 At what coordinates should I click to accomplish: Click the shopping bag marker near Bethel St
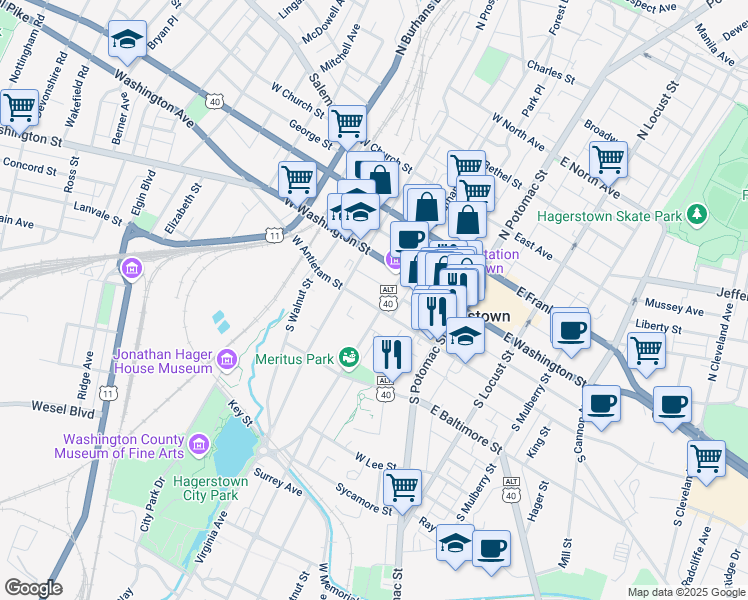point(468,220)
